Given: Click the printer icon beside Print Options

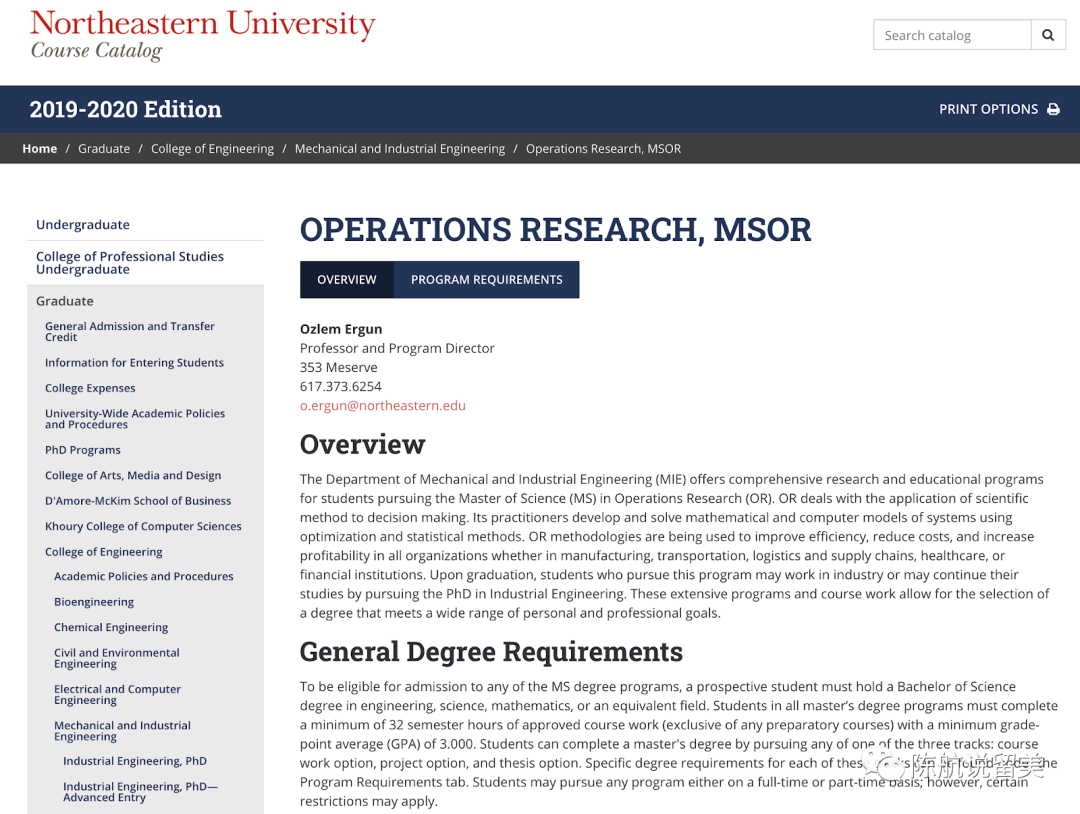Looking at the screenshot, I should 1053,109.
